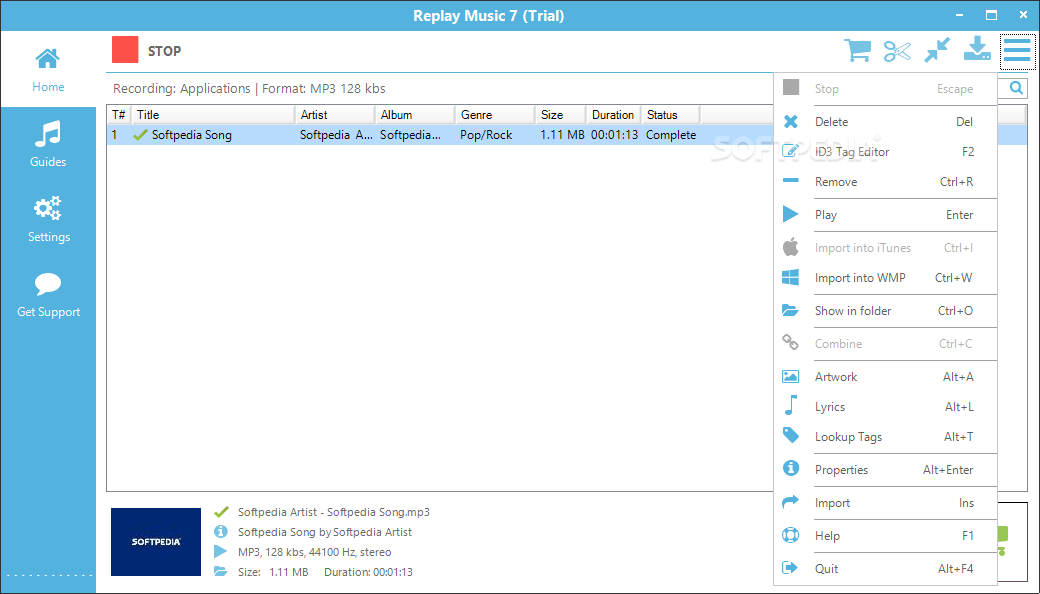
Task: Choose Import with Ins shortcut
Action: 885,503
